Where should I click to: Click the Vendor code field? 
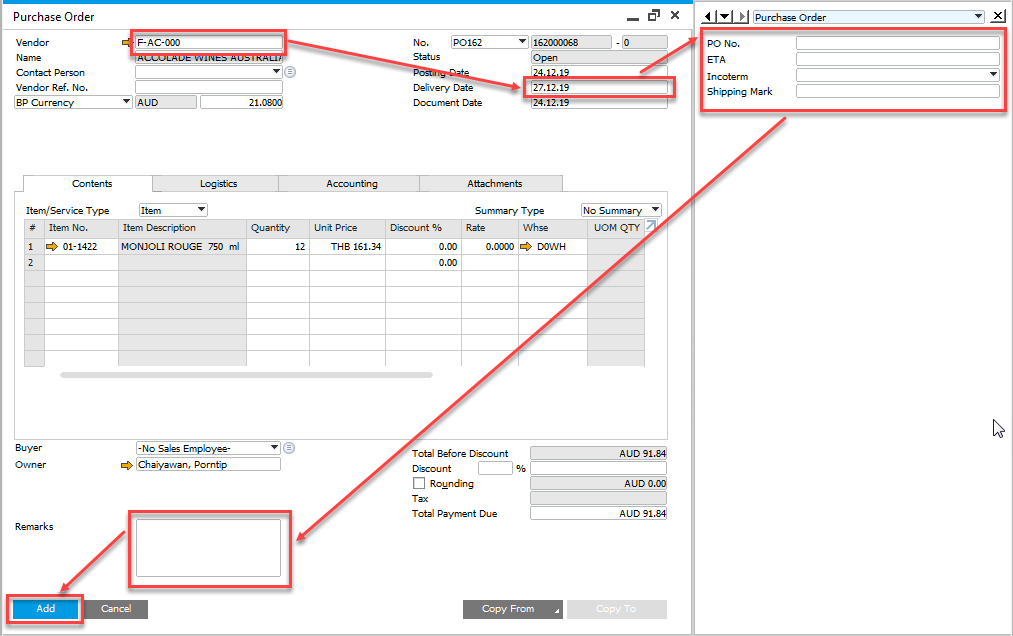click(209, 43)
